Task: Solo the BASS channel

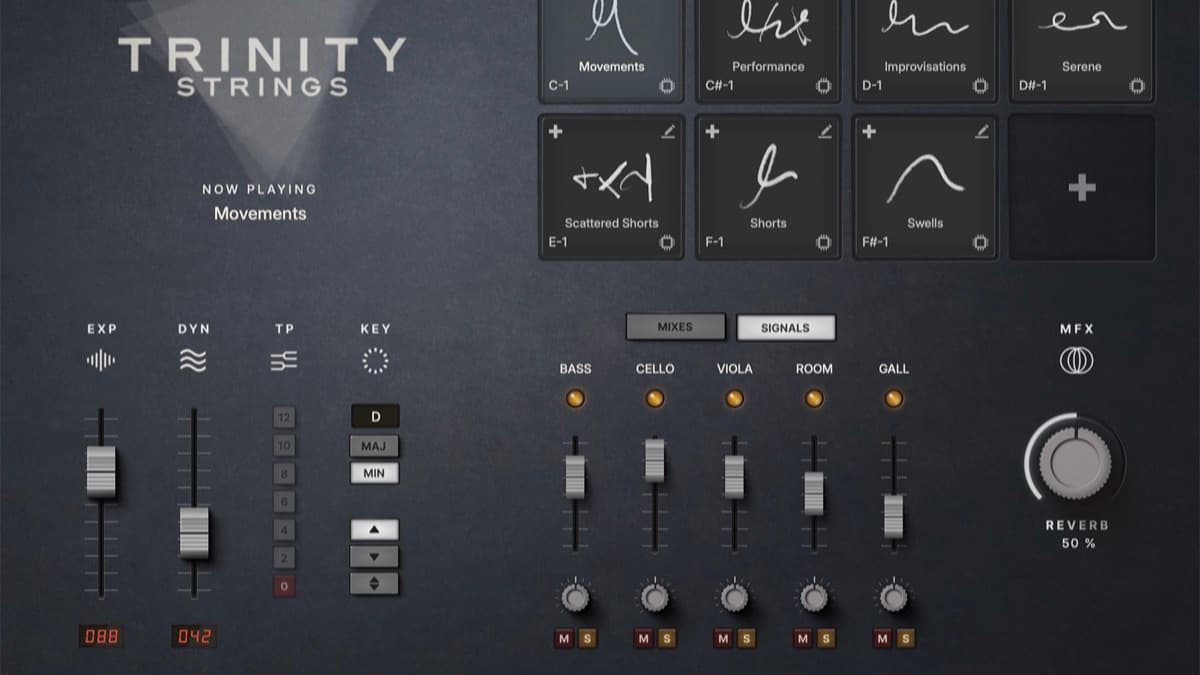Action: click(586, 638)
